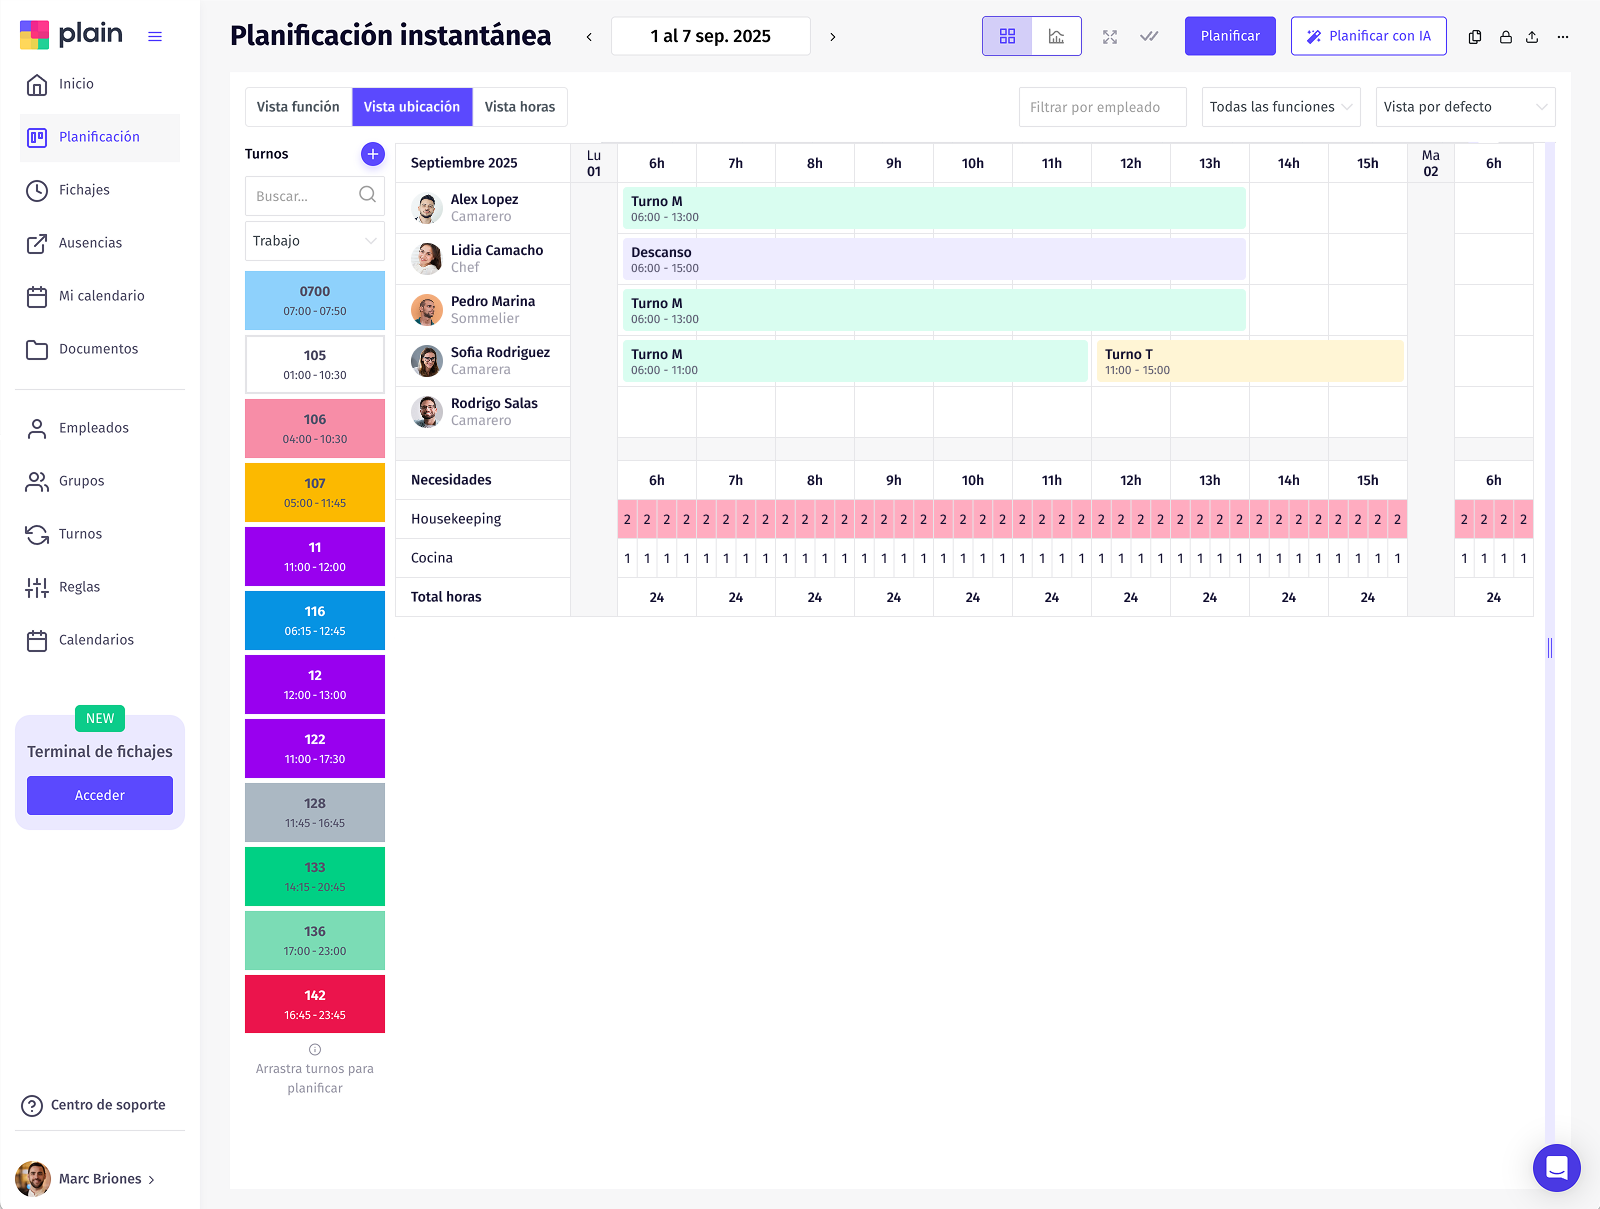1600x1209 pixels.
Task: Switch to Vista función tab
Action: pos(298,107)
